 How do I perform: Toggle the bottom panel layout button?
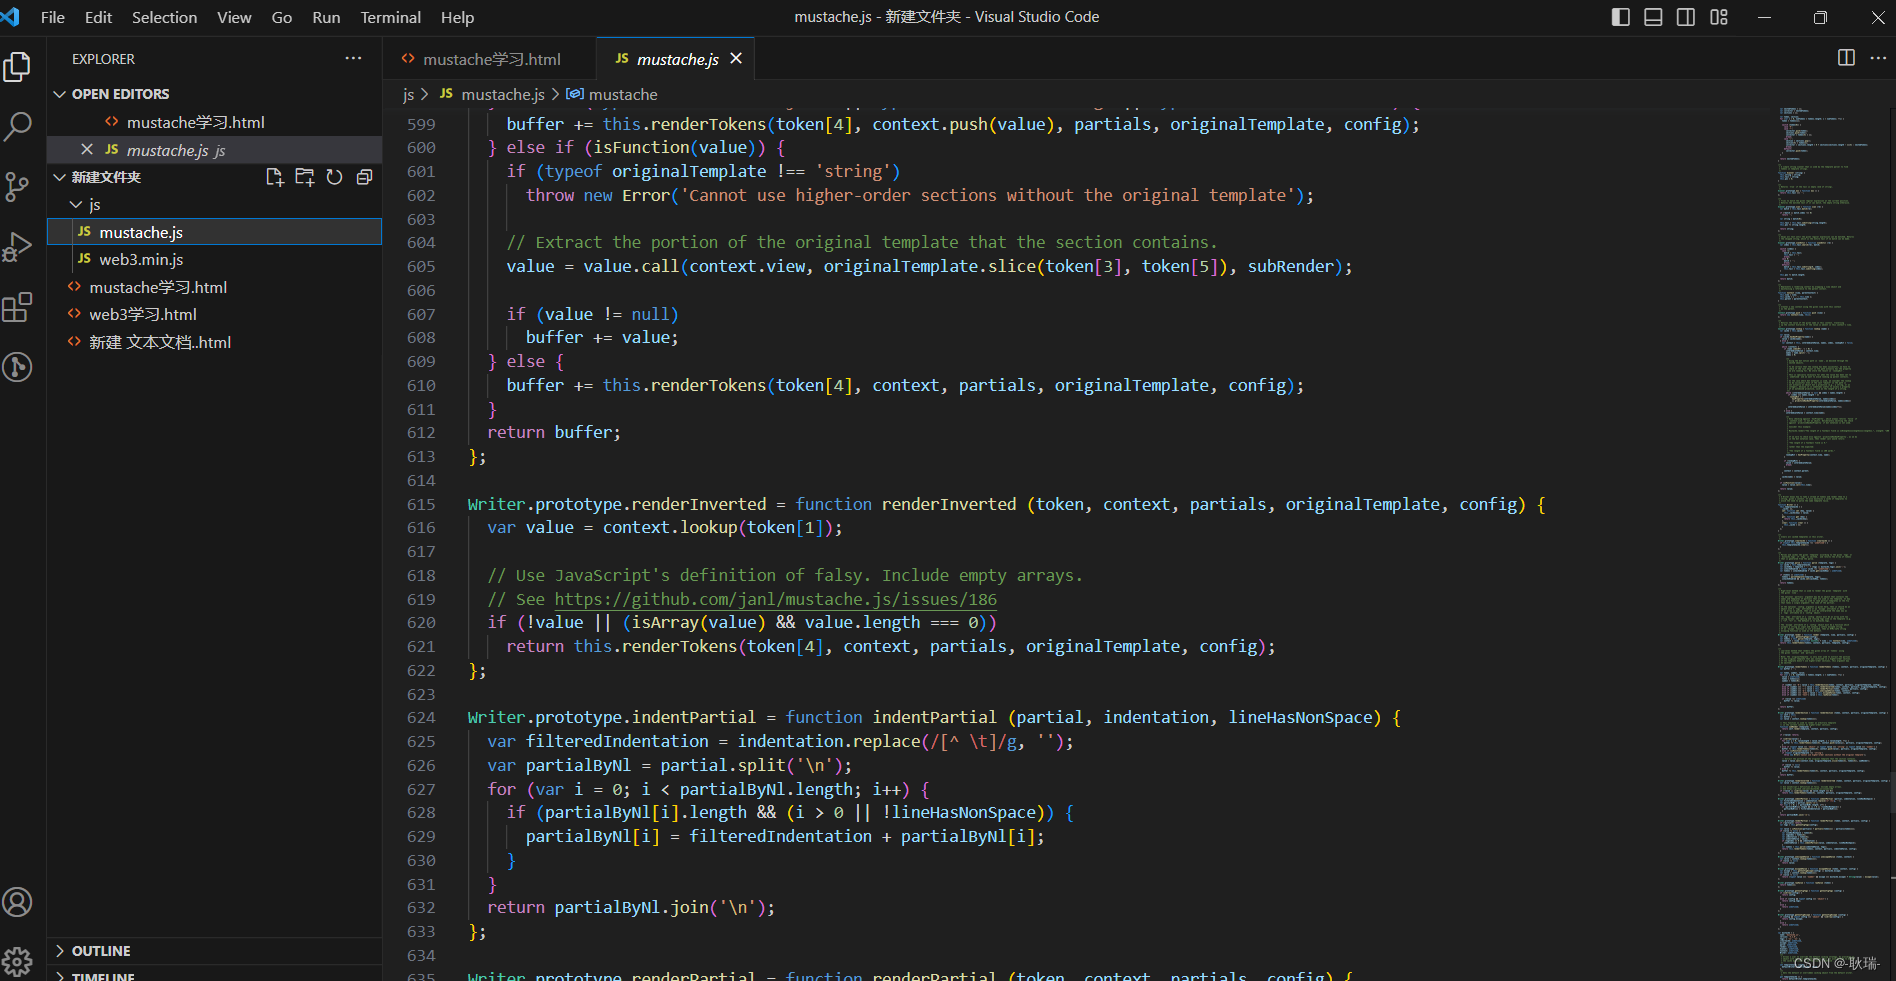tap(1653, 17)
